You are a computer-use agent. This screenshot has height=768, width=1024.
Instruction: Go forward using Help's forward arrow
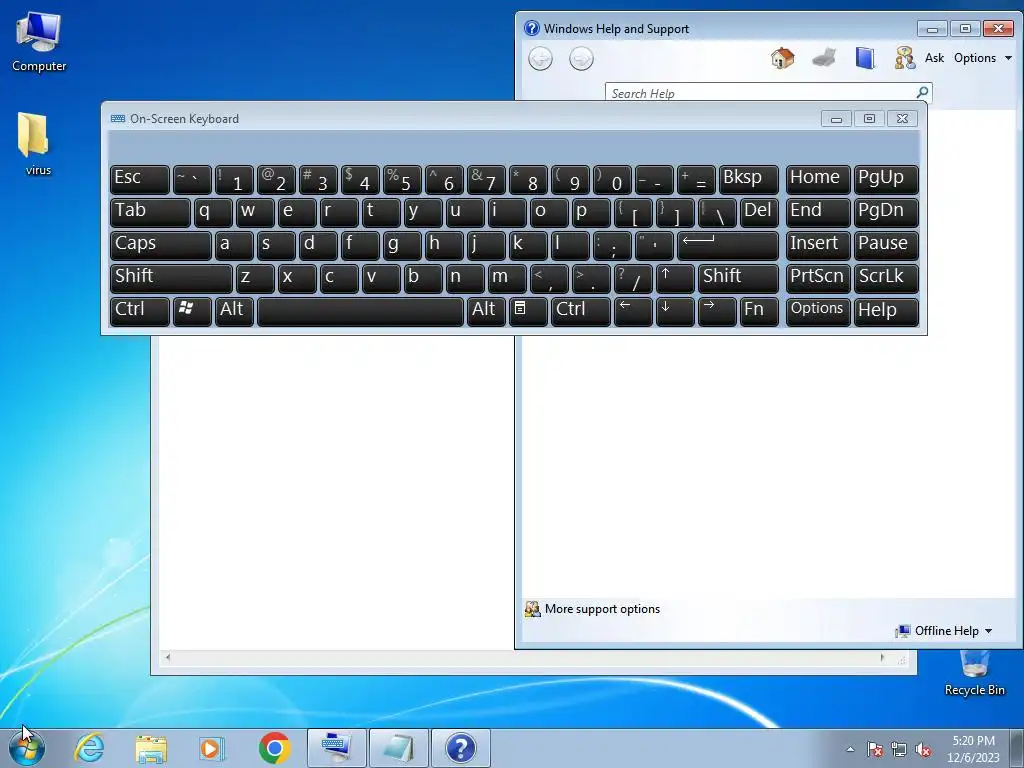[581, 59]
